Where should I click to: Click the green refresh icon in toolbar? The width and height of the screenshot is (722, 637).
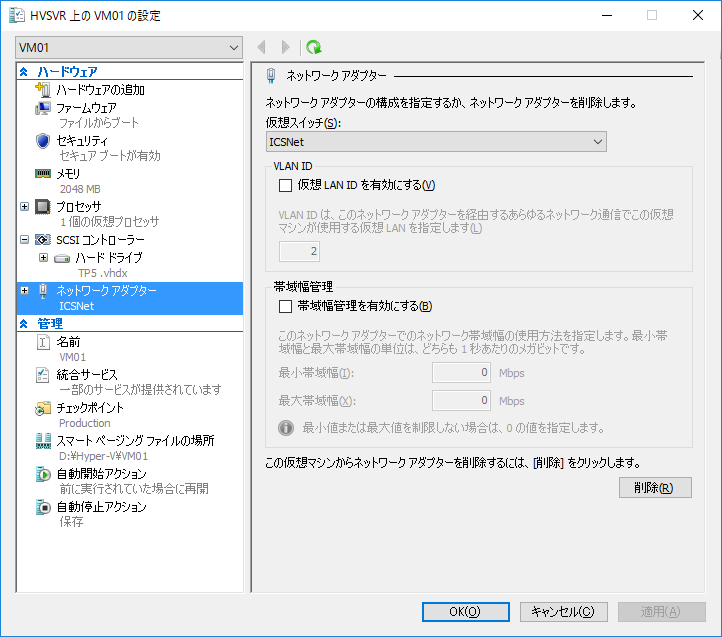[314, 47]
